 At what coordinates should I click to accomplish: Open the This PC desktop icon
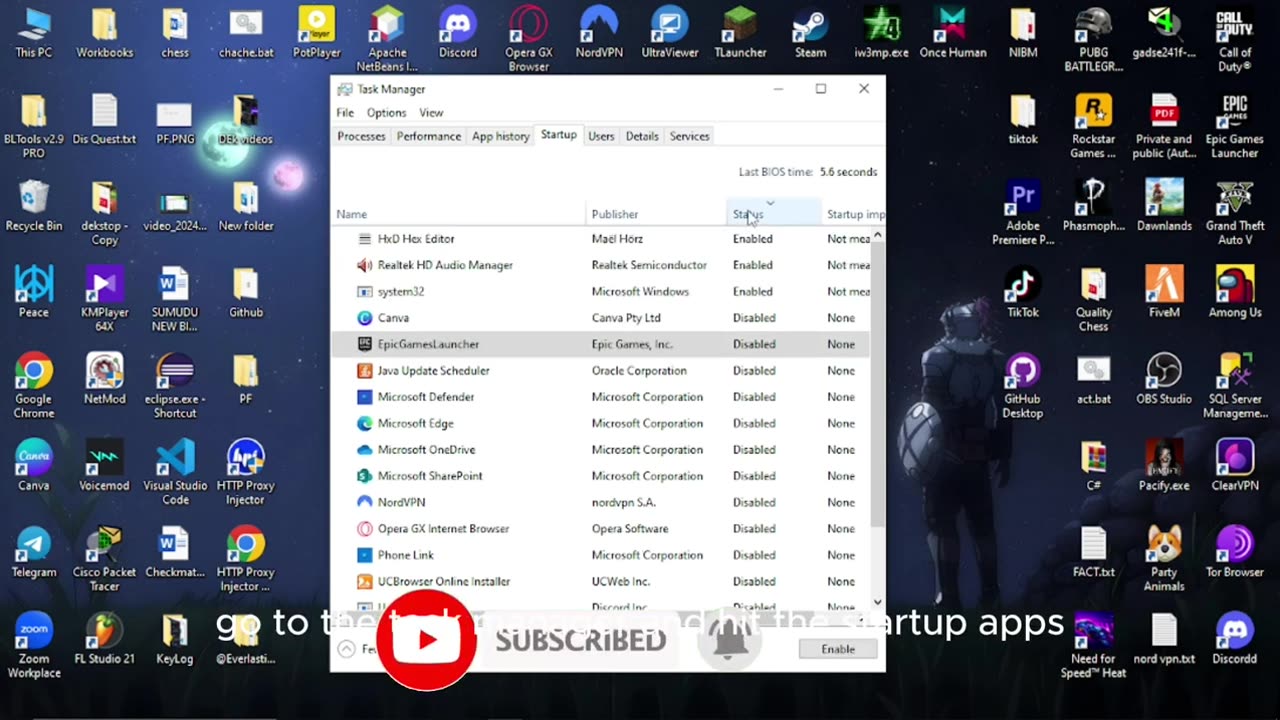[x=34, y=32]
